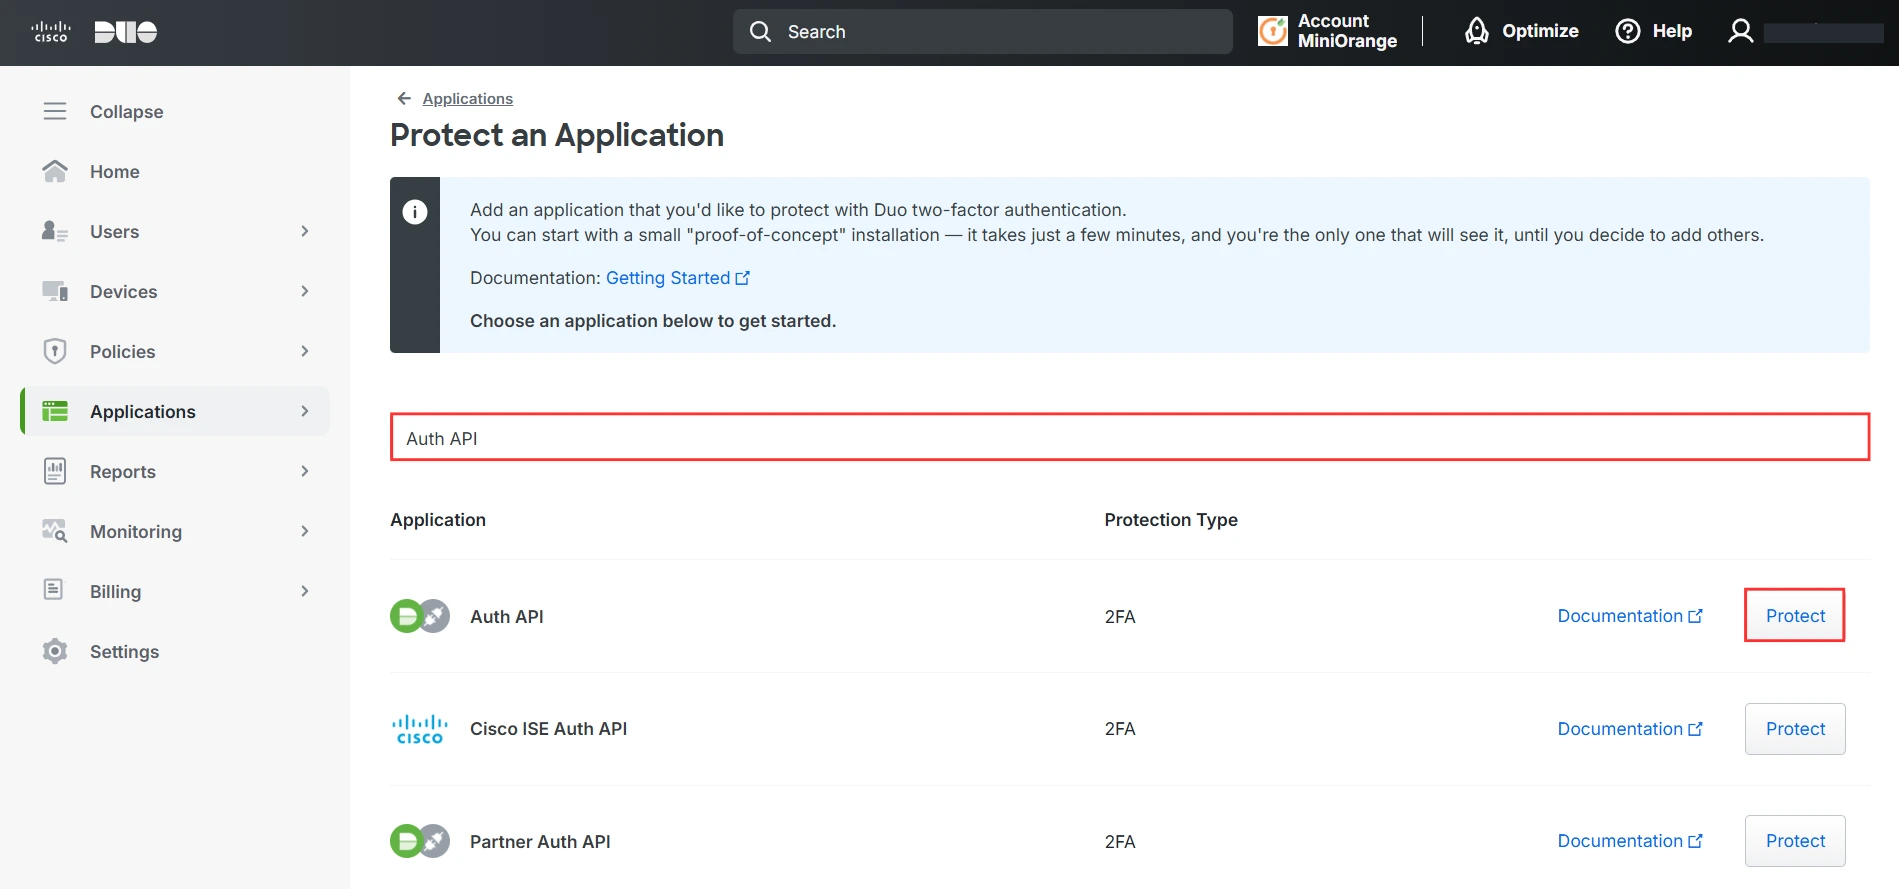Click the back arrow beside Applications
Viewport: 1899px width, 889px height.
coord(404,98)
